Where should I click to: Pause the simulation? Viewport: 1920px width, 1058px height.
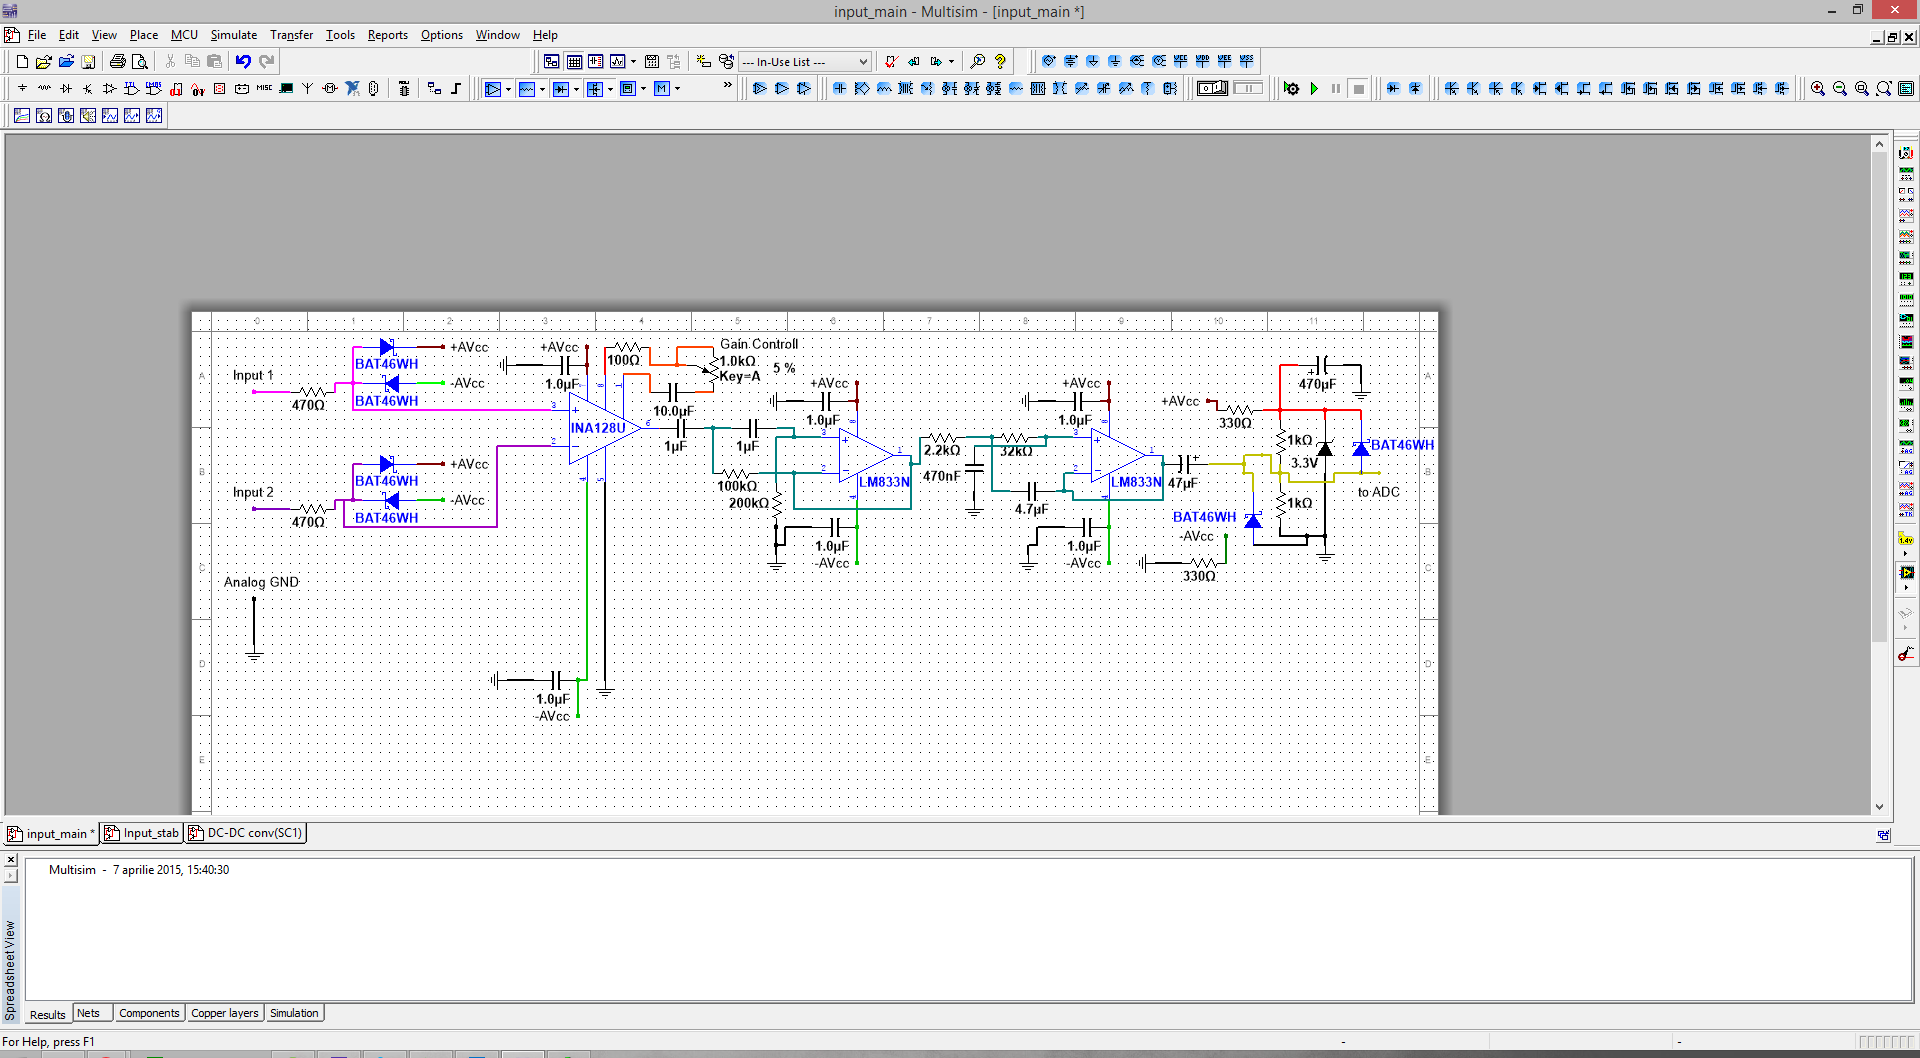click(x=1336, y=89)
